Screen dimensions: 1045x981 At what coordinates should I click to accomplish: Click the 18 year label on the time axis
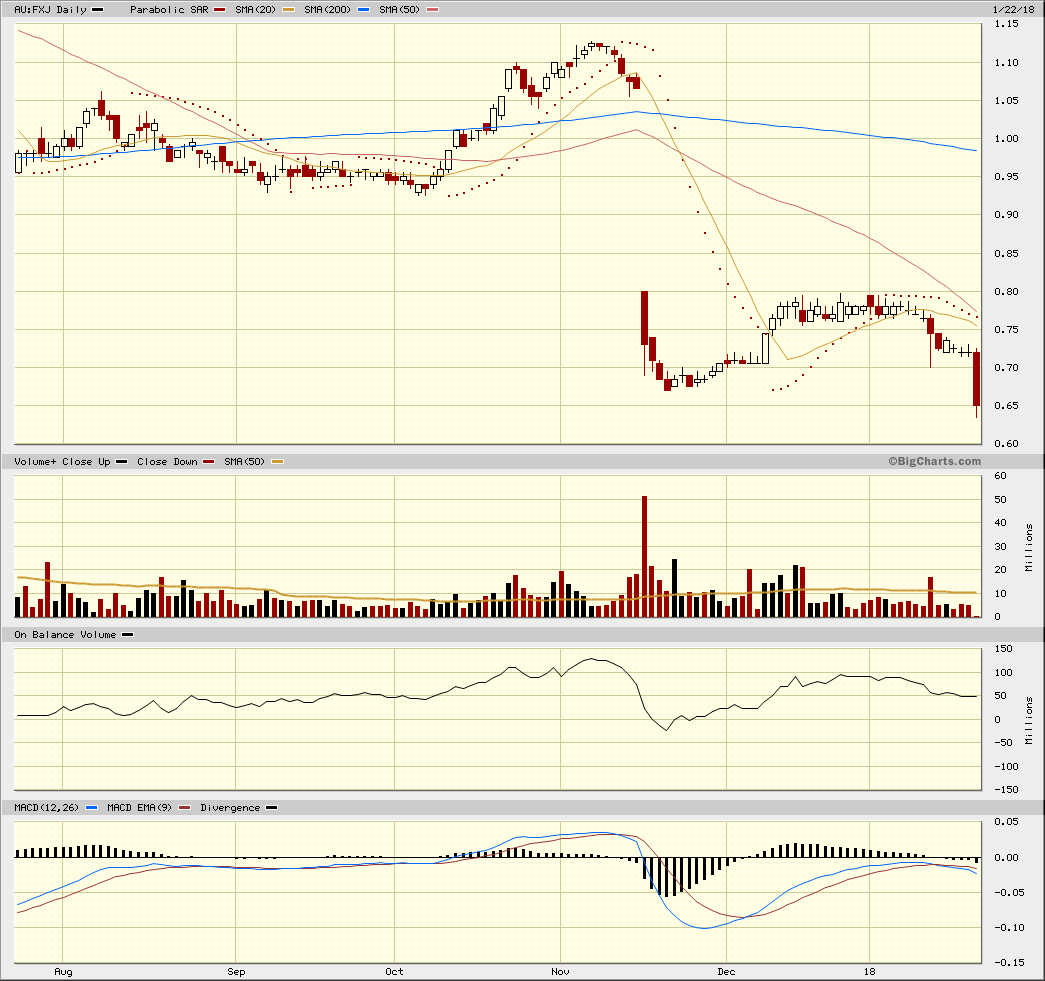click(870, 972)
